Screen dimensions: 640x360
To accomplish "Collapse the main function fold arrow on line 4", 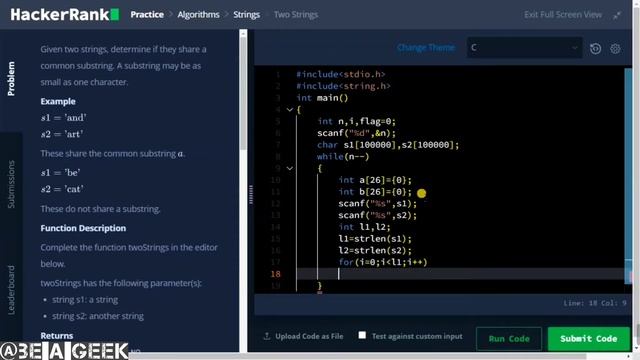I will click(x=289, y=109).
